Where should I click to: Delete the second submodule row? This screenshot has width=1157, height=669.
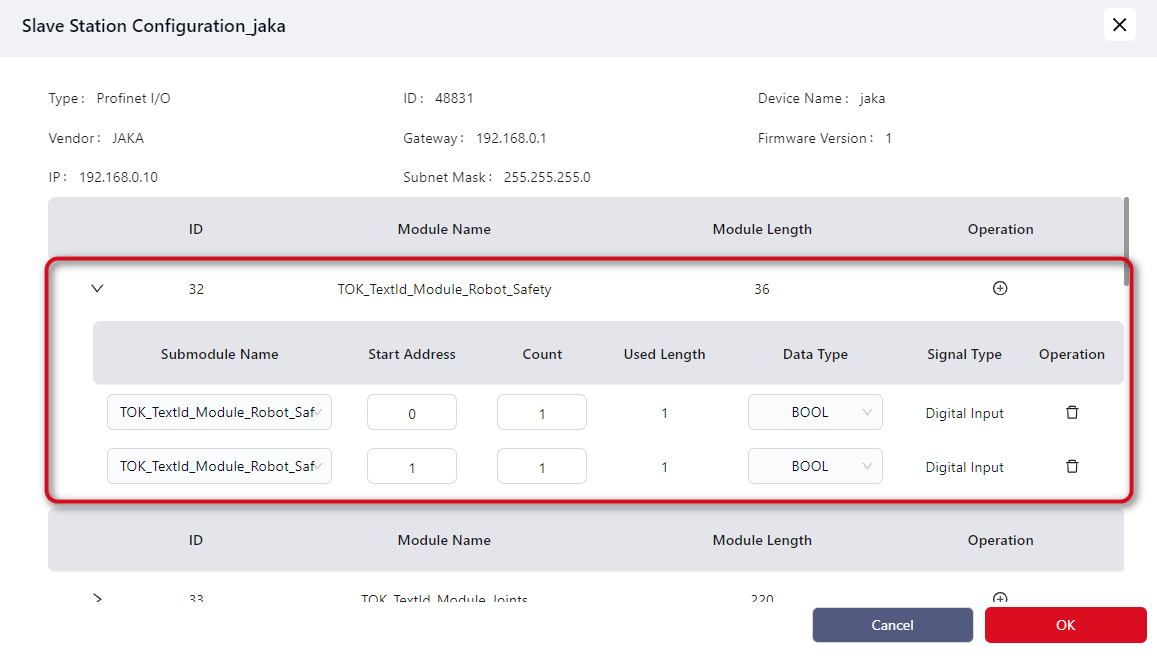1071,466
